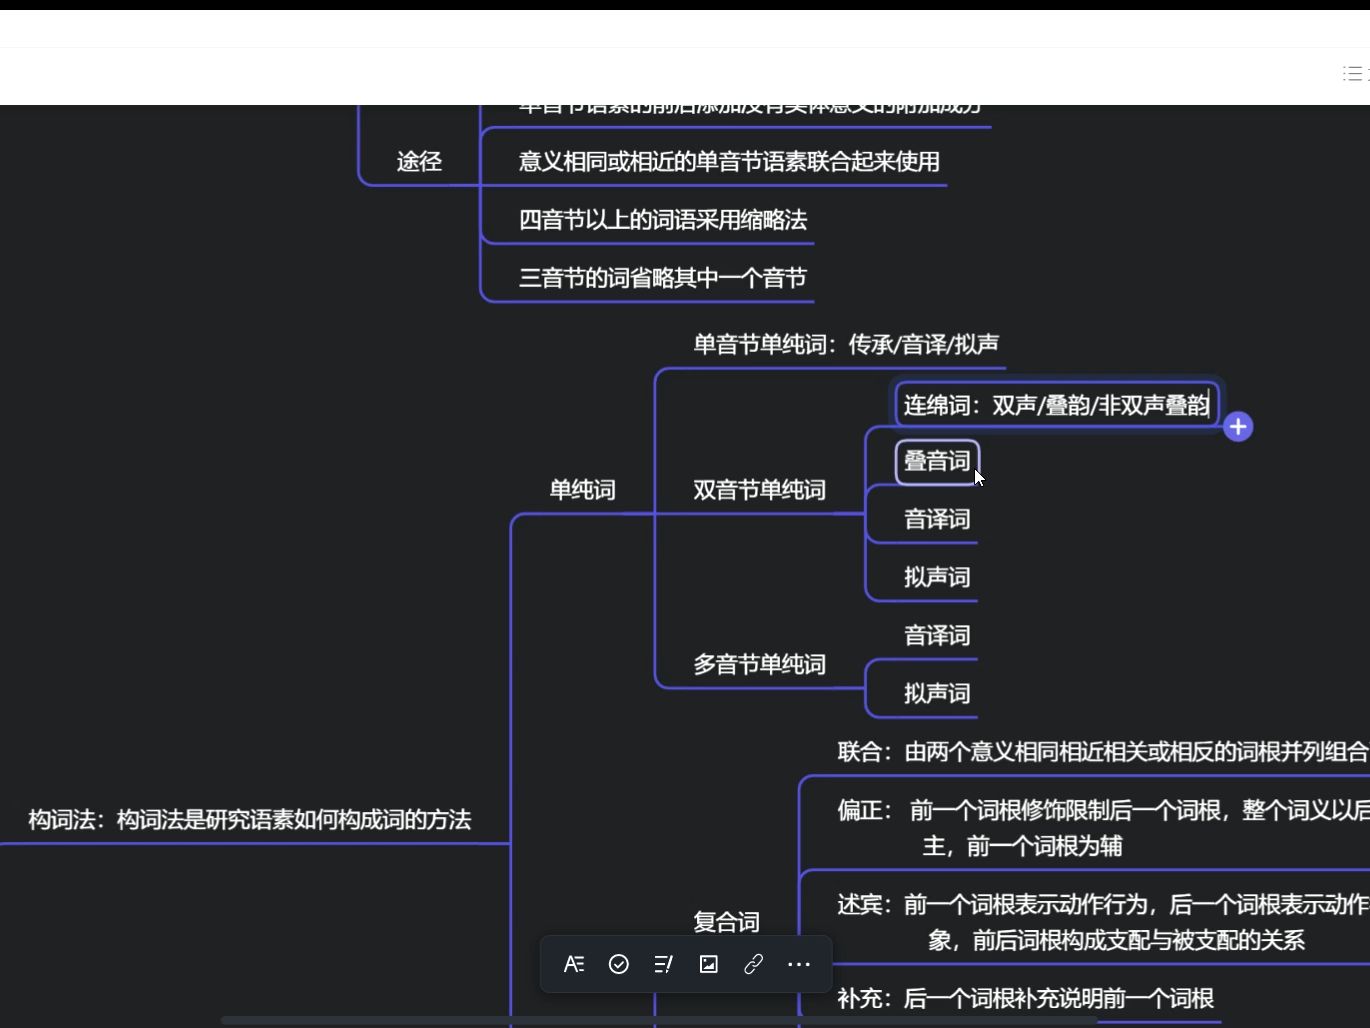Insert an image via the toolbar image icon
The height and width of the screenshot is (1028, 1370).
pyautogui.click(x=709, y=964)
